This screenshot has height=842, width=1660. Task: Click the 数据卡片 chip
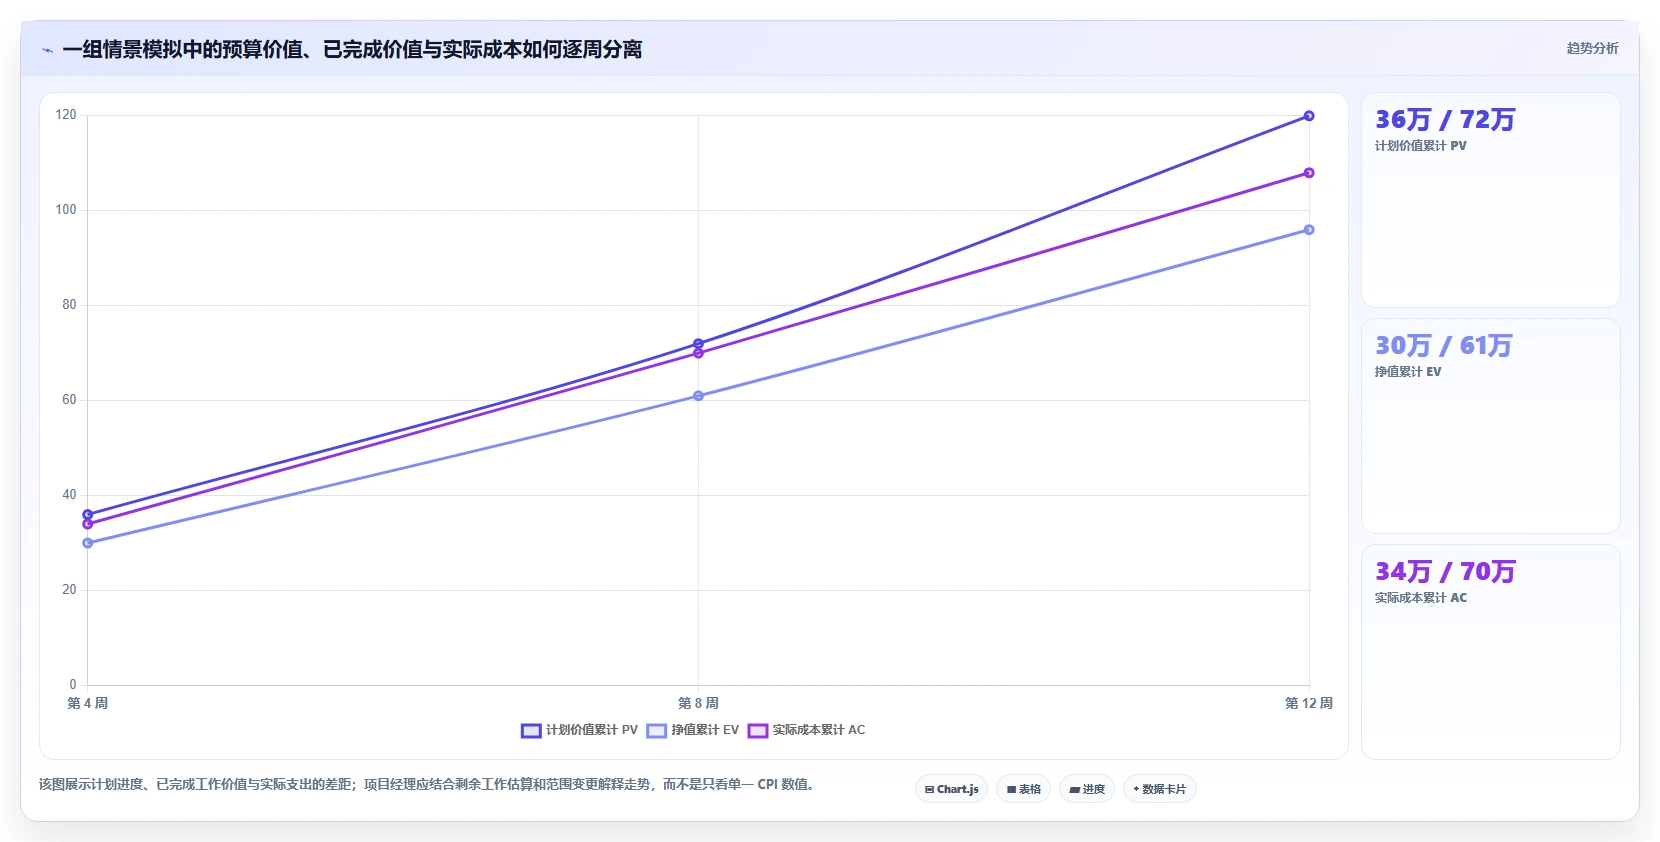1160,789
